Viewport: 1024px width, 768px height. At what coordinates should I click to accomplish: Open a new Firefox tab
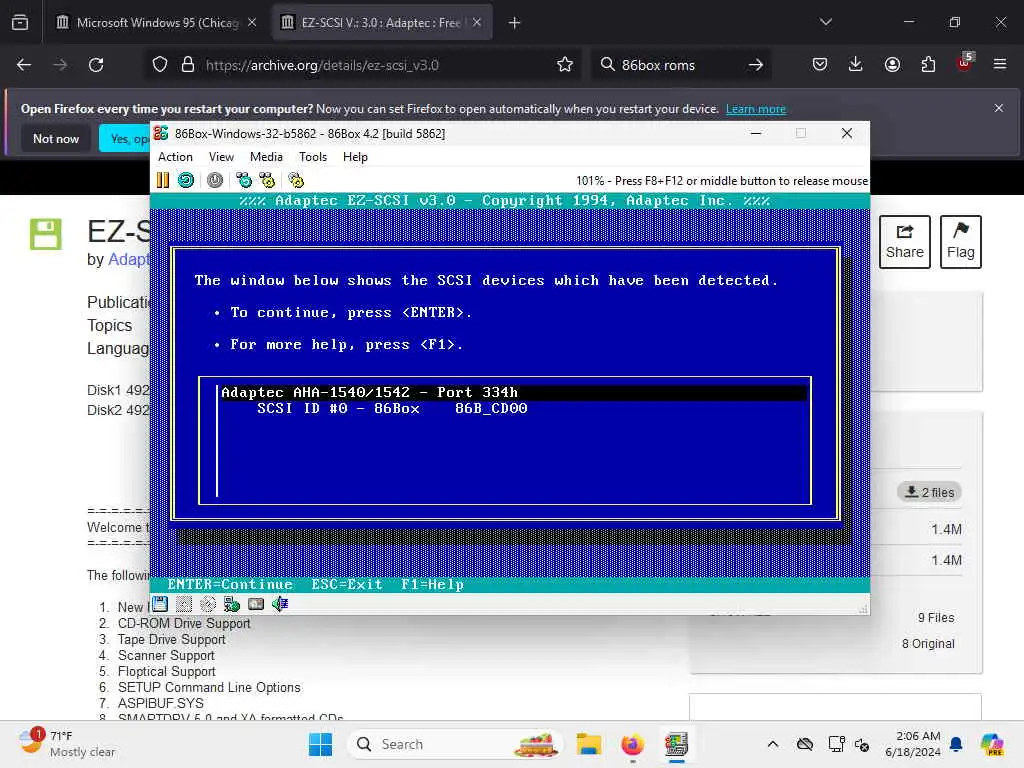[515, 23]
